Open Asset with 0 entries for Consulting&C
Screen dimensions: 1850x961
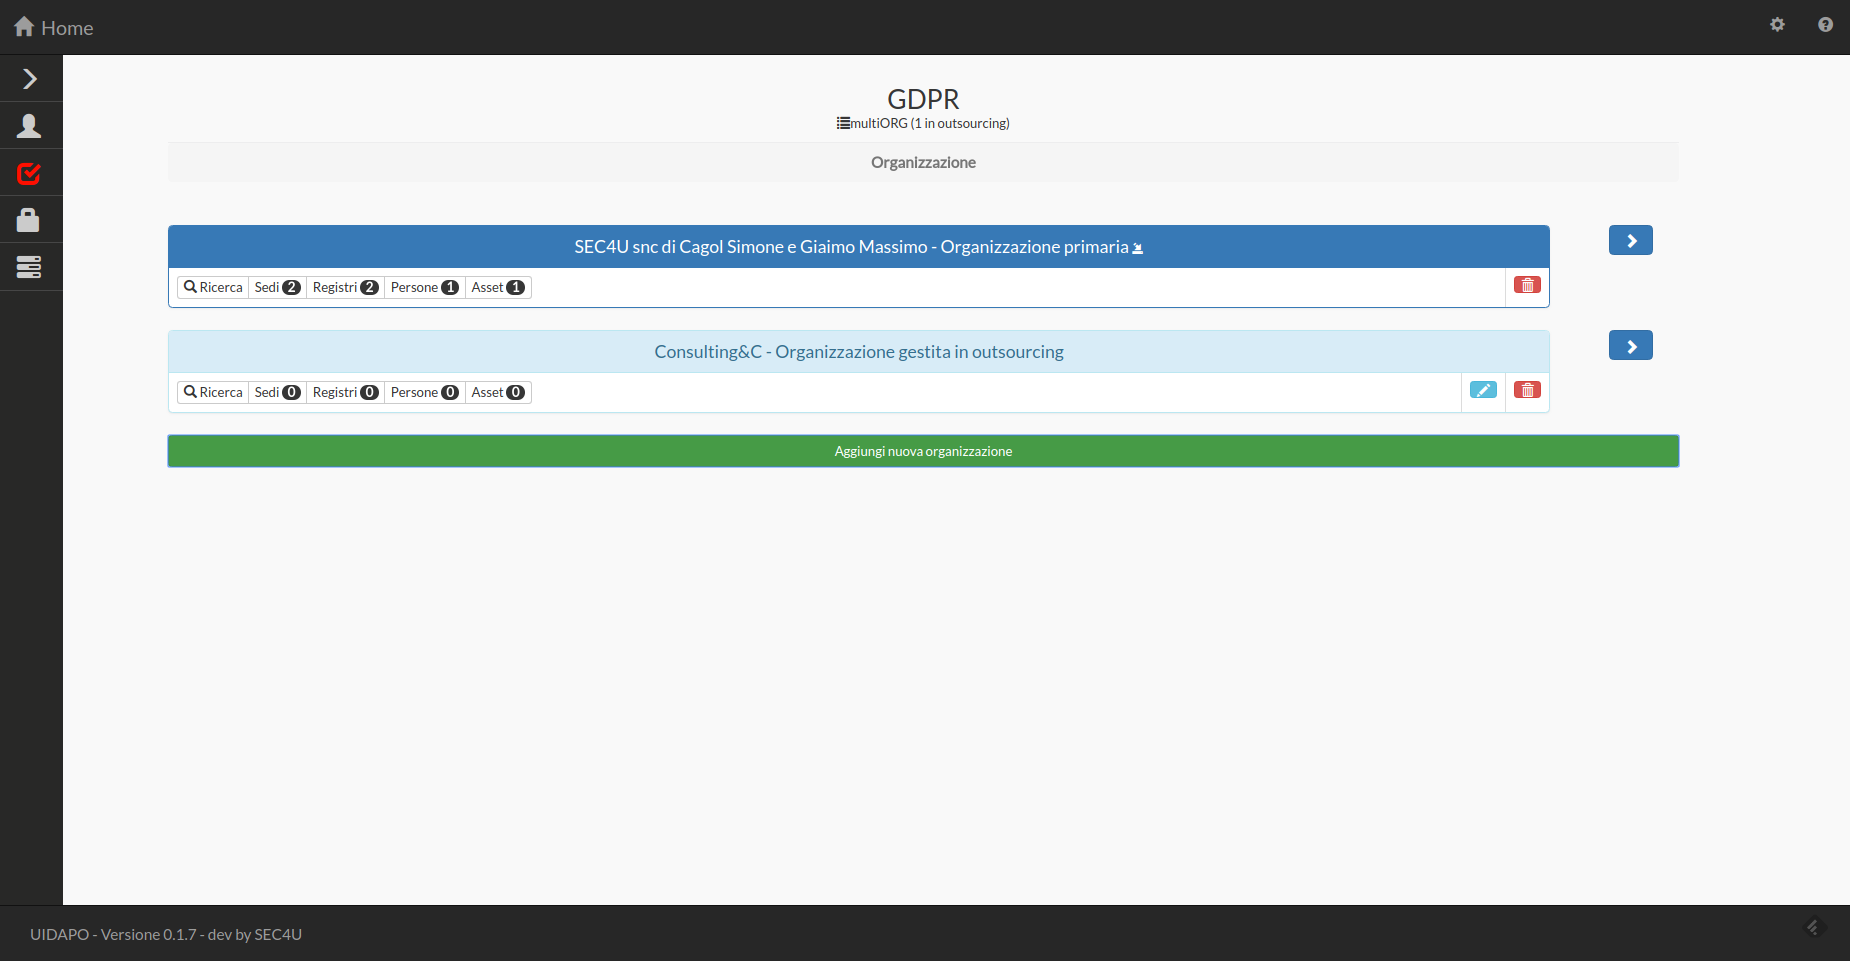click(498, 392)
